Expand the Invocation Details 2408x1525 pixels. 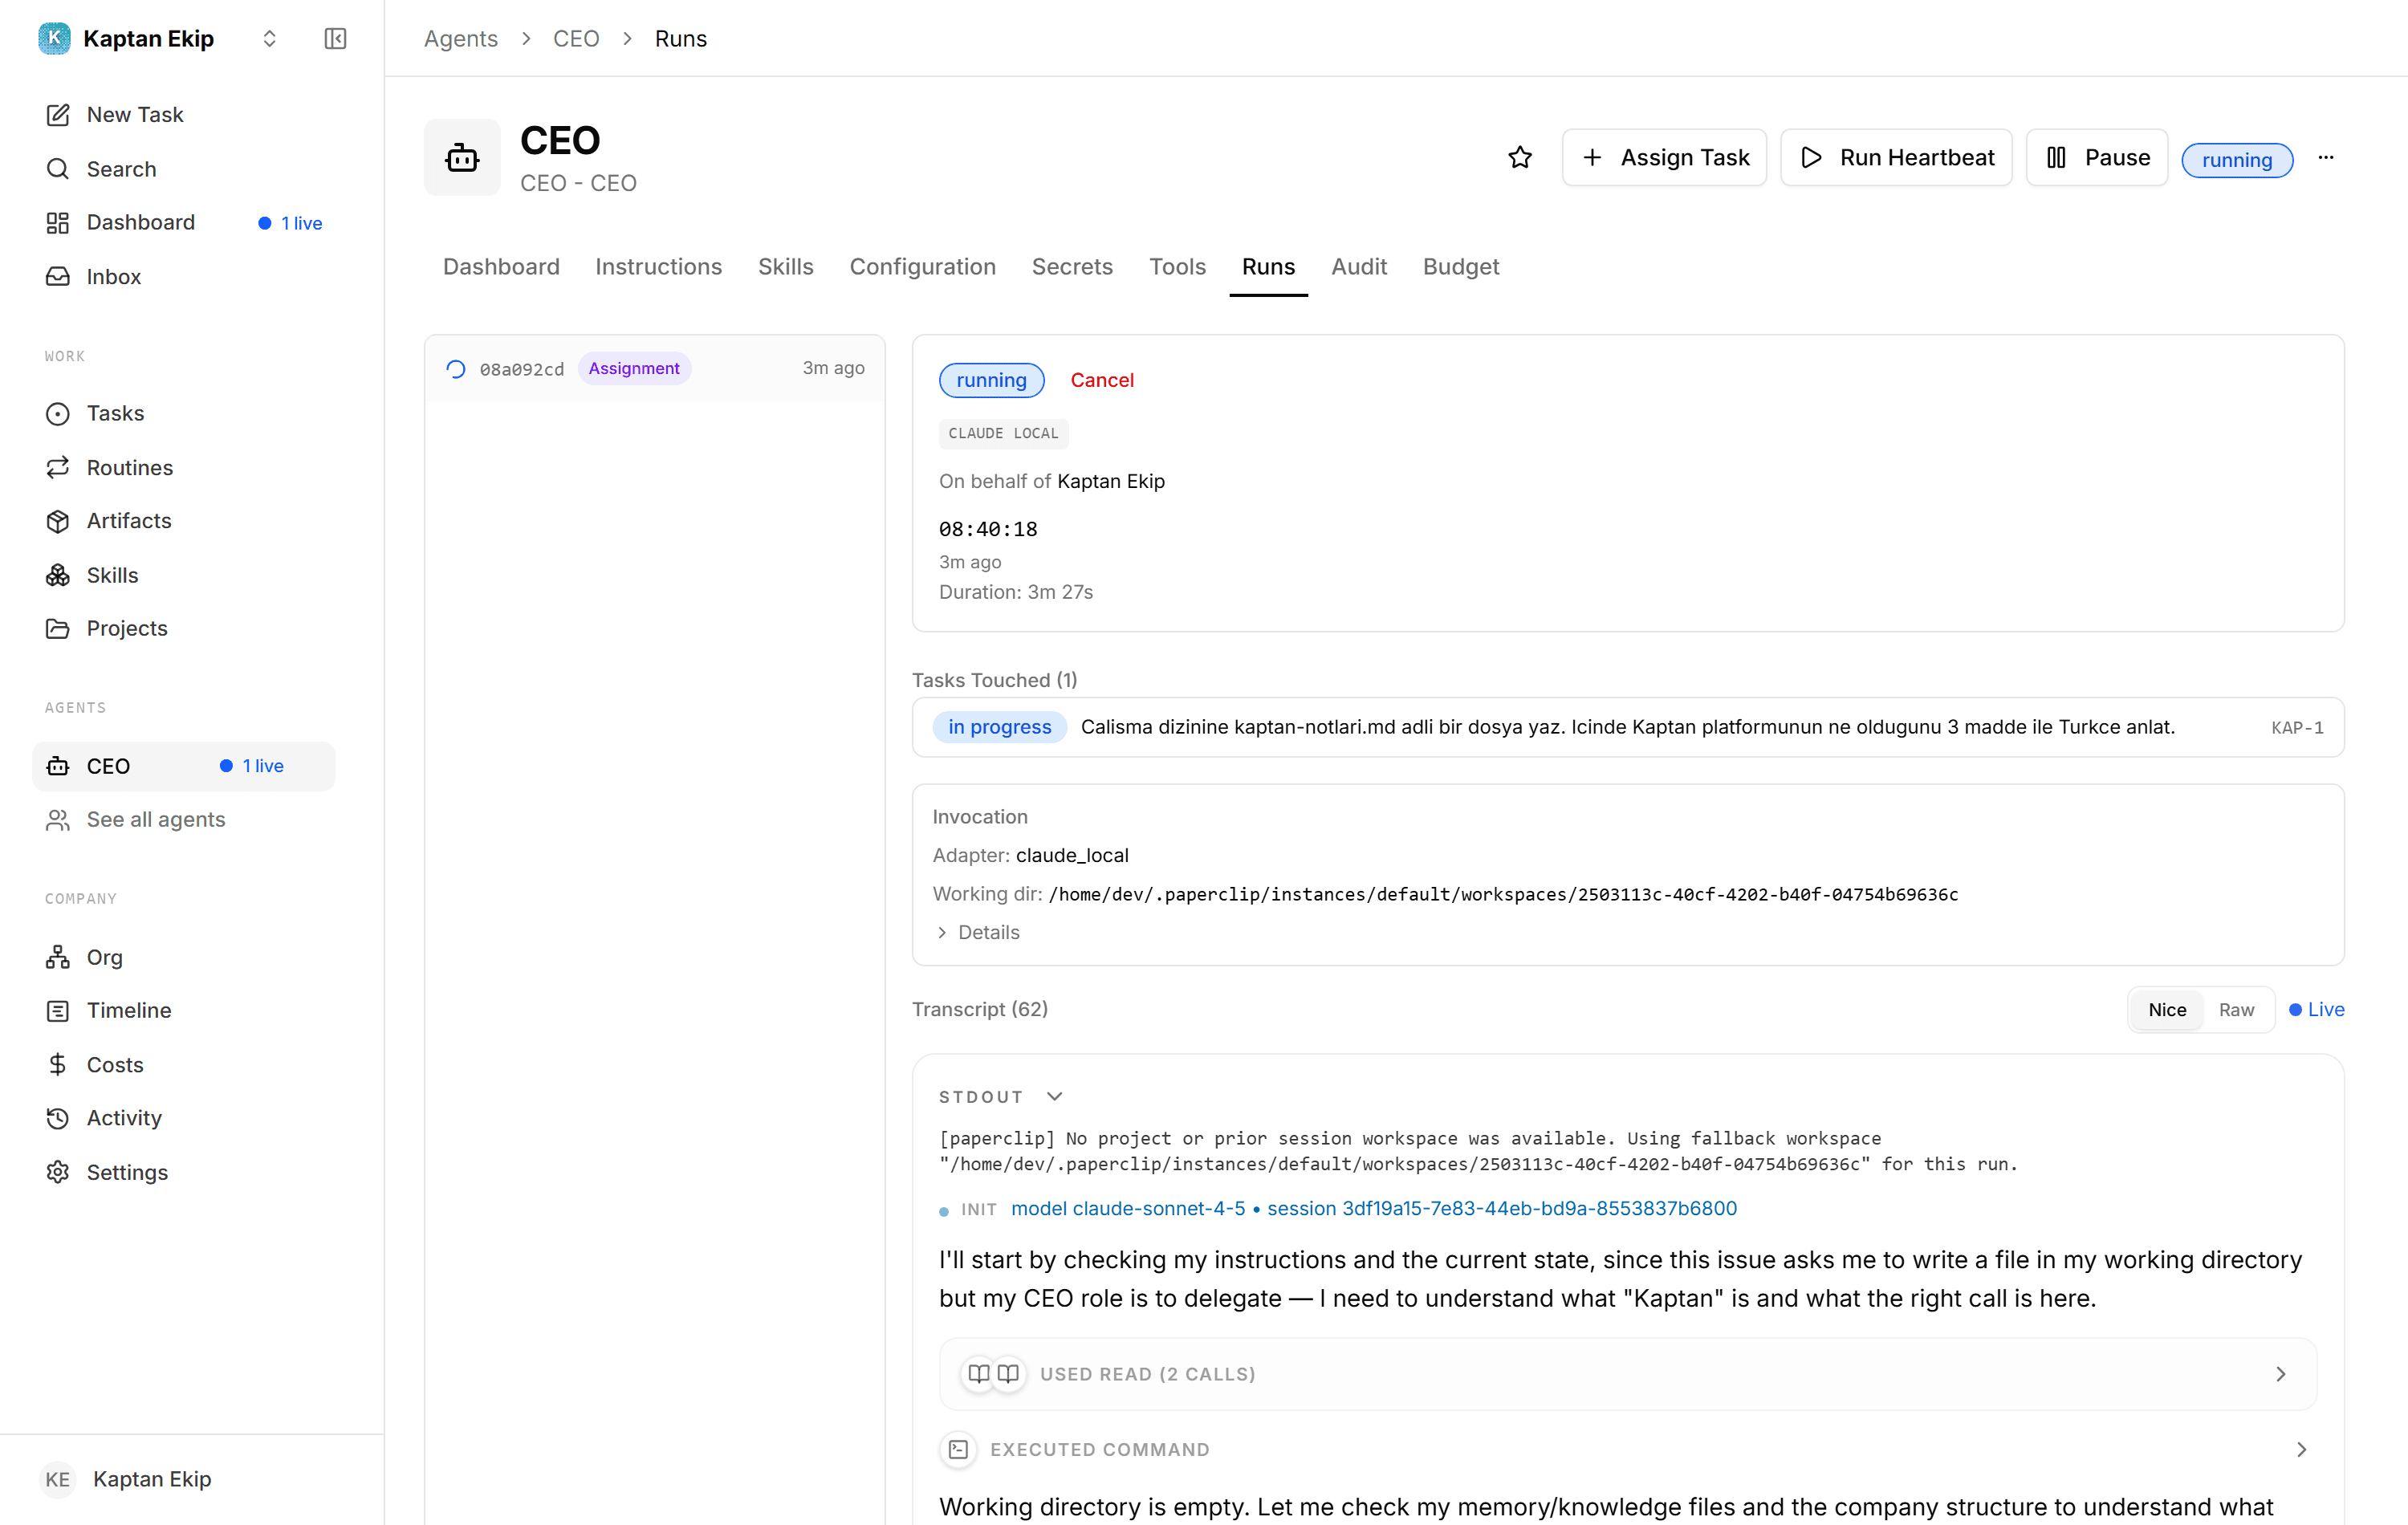pos(977,932)
